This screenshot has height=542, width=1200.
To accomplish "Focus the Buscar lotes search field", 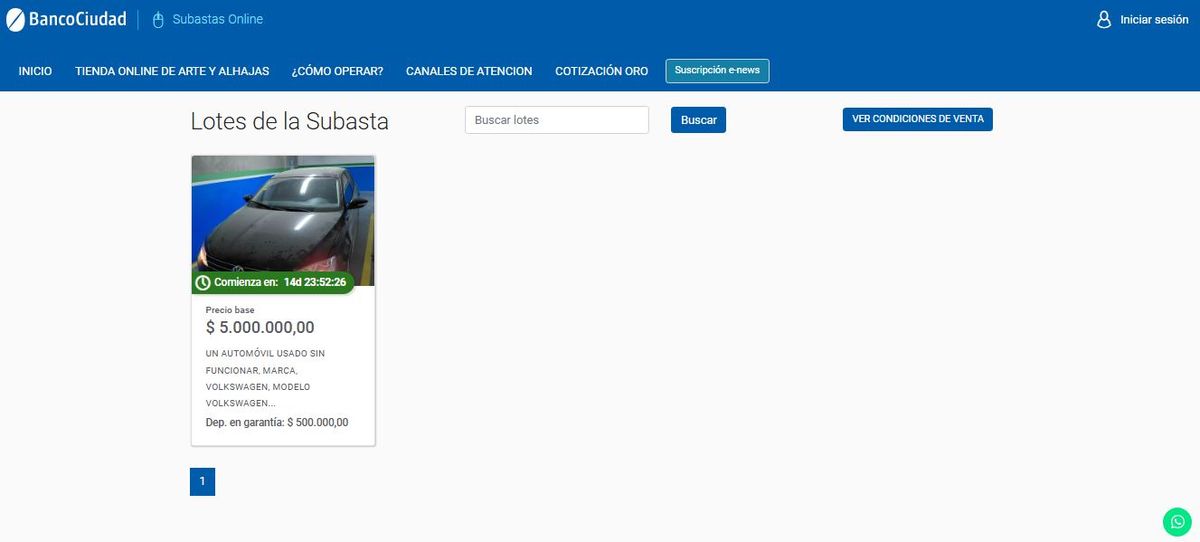I will click(556, 120).
